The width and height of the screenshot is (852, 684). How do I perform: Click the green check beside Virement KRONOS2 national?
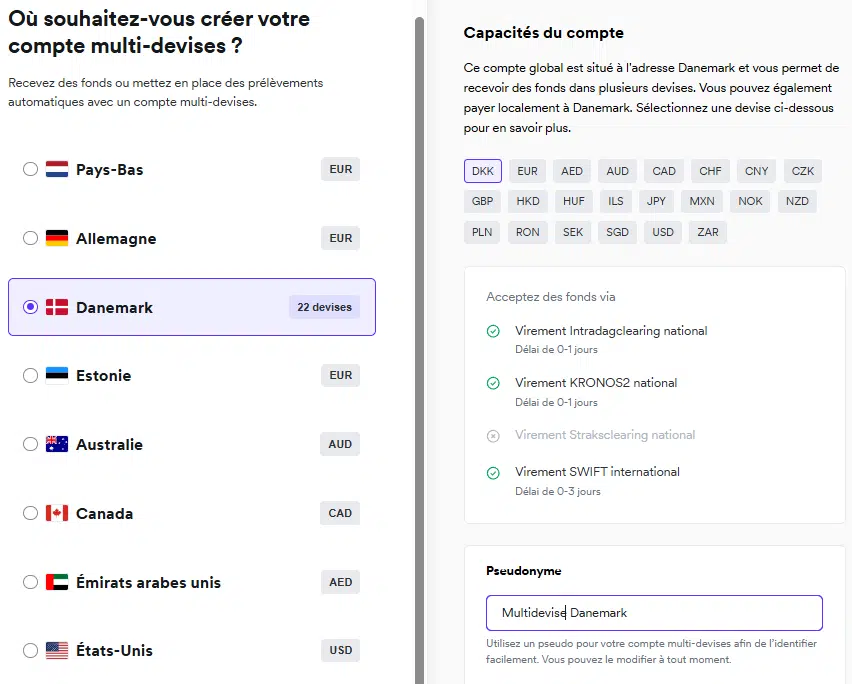coord(493,382)
